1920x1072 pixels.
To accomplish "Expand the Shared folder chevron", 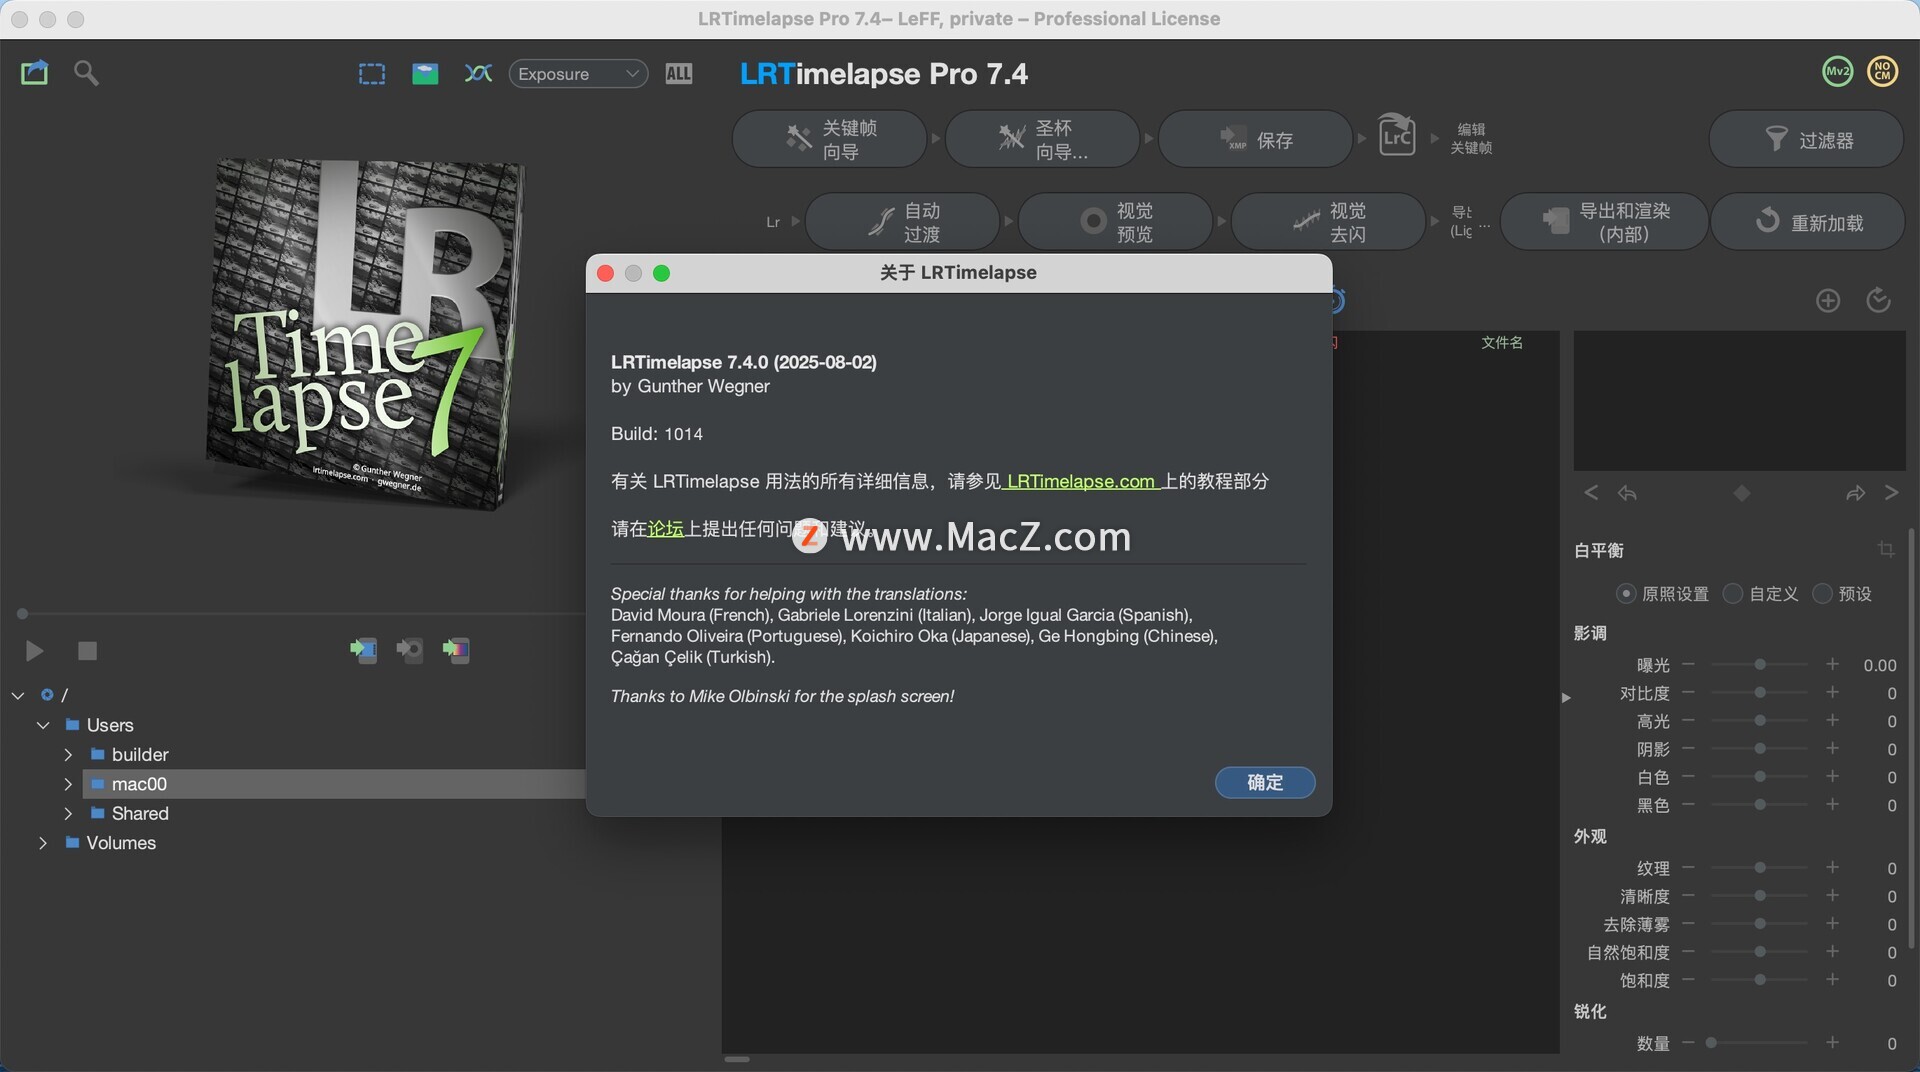I will pos(68,813).
